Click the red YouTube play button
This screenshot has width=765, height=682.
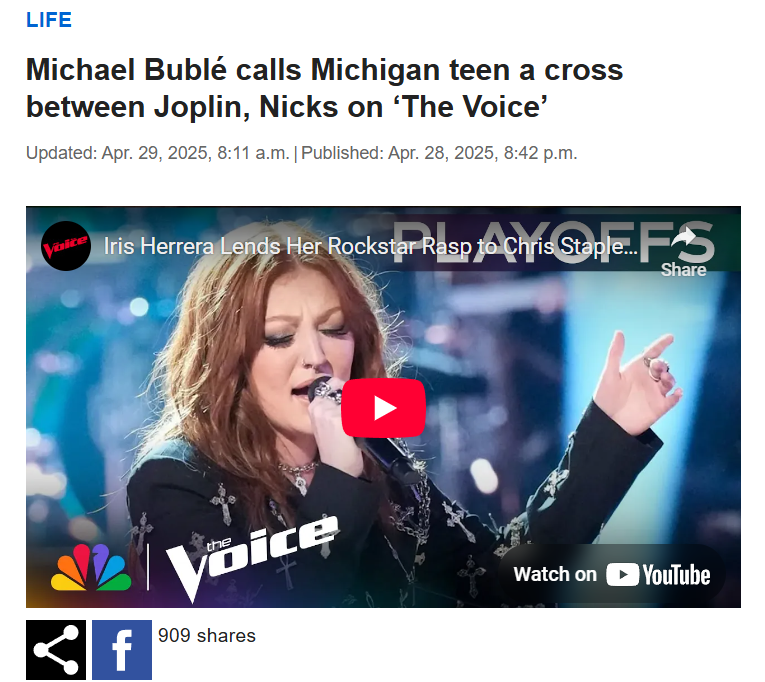(x=383, y=408)
